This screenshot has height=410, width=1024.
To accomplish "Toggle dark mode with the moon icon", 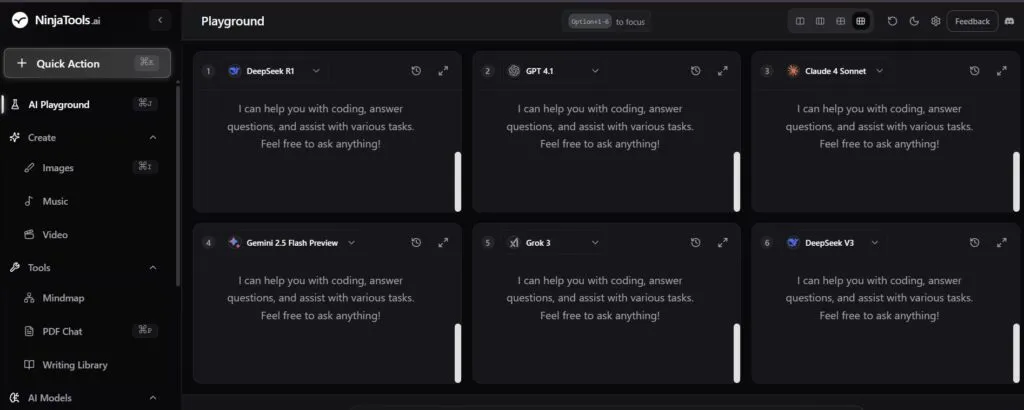I will click(914, 21).
